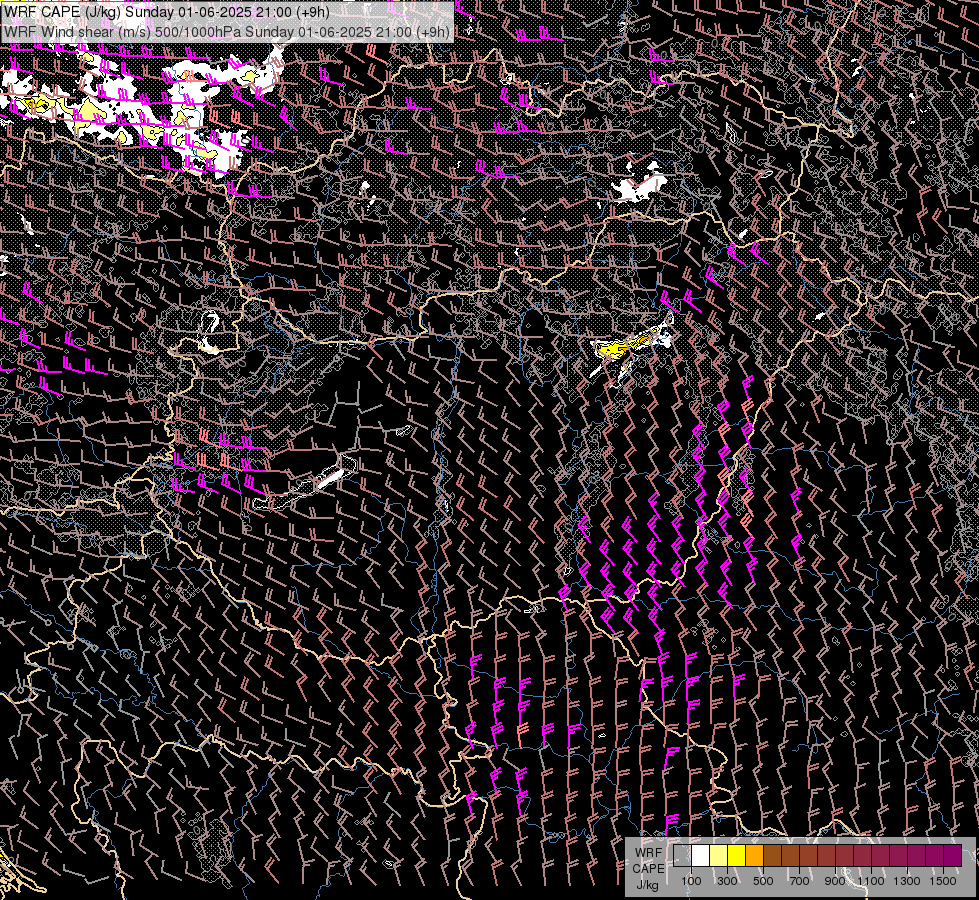Click the bright yellow 300 J/kg swatch
The width and height of the screenshot is (979, 900).
[737, 855]
